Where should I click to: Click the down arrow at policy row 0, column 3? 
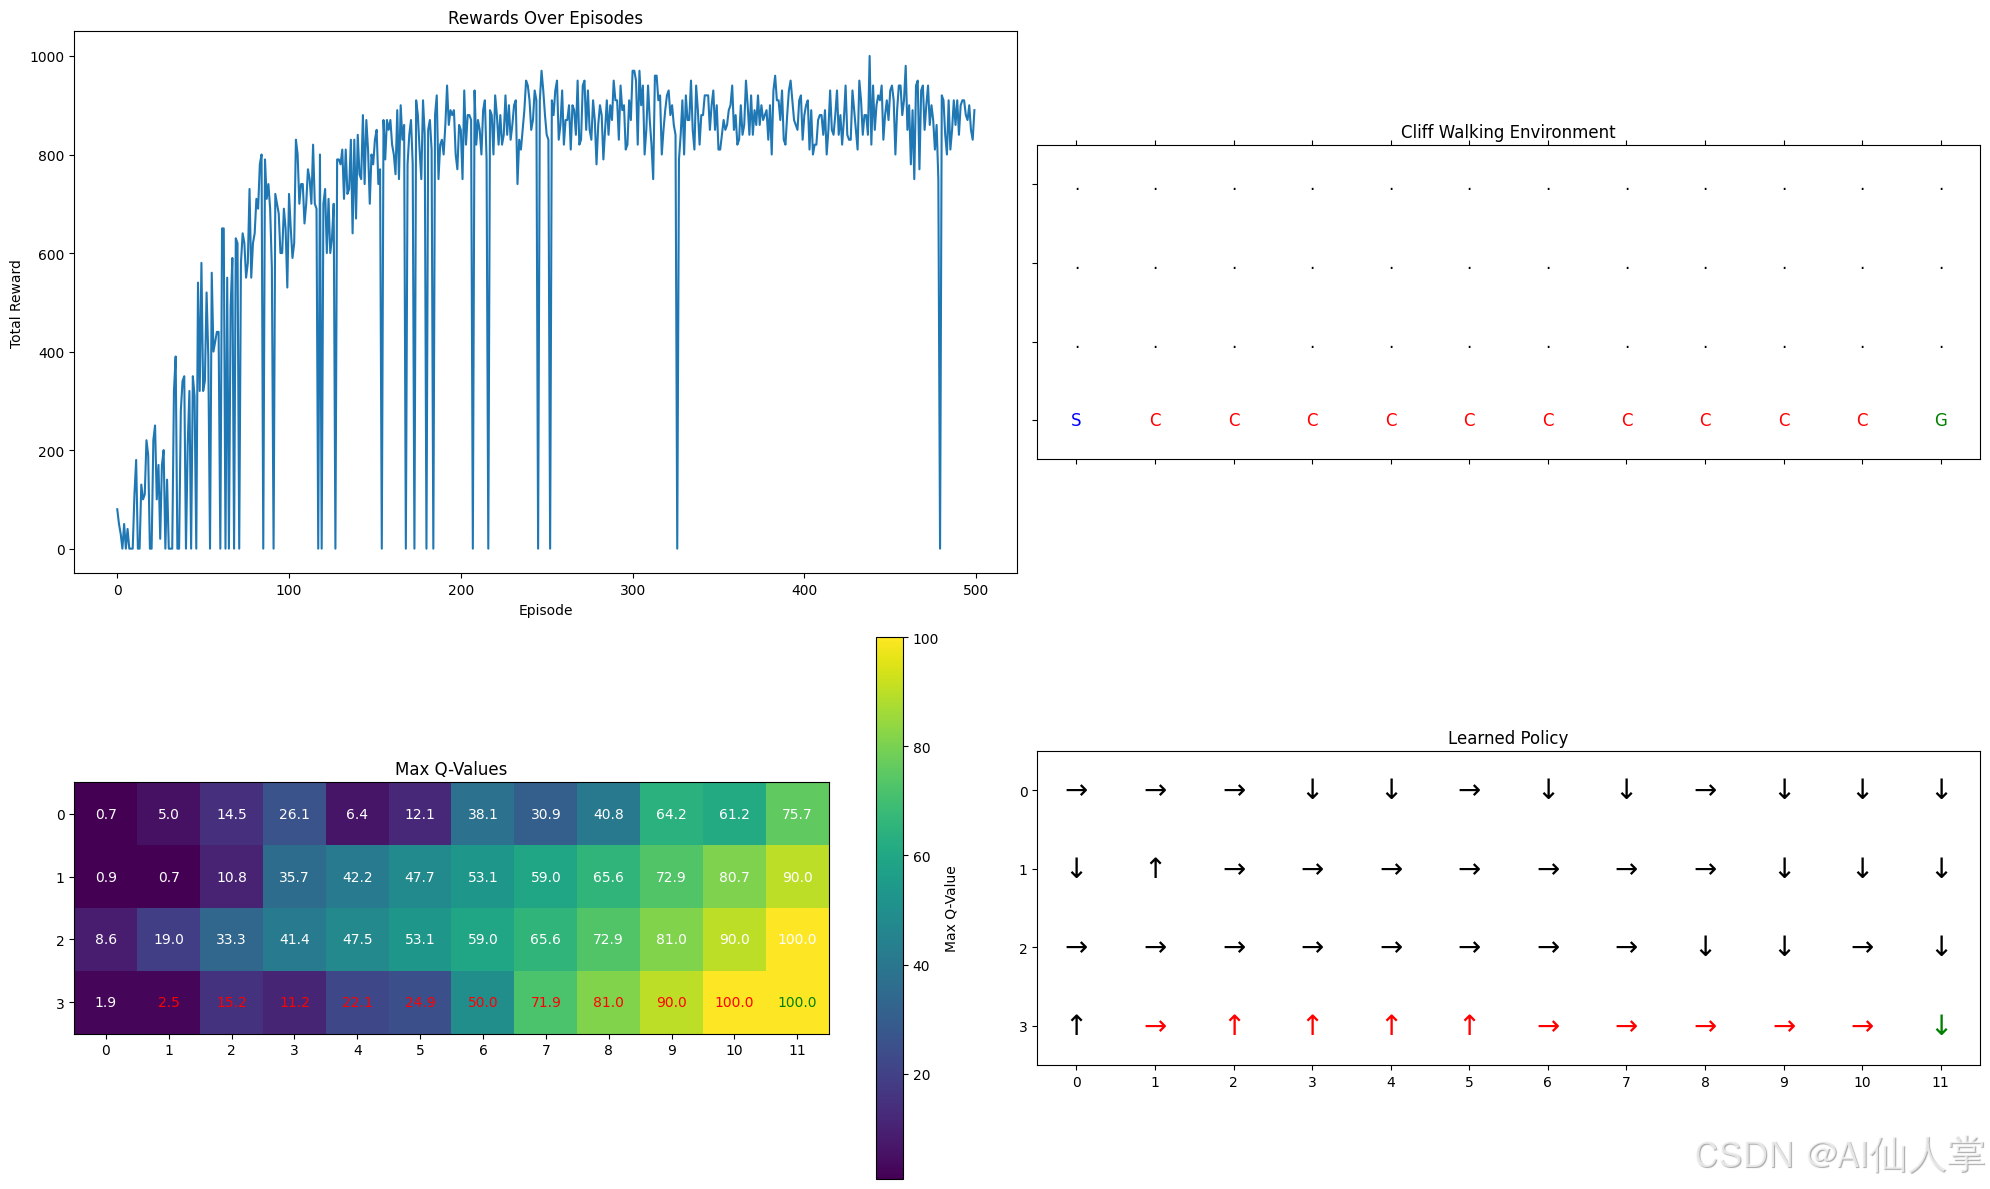[x=1312, y=790]
